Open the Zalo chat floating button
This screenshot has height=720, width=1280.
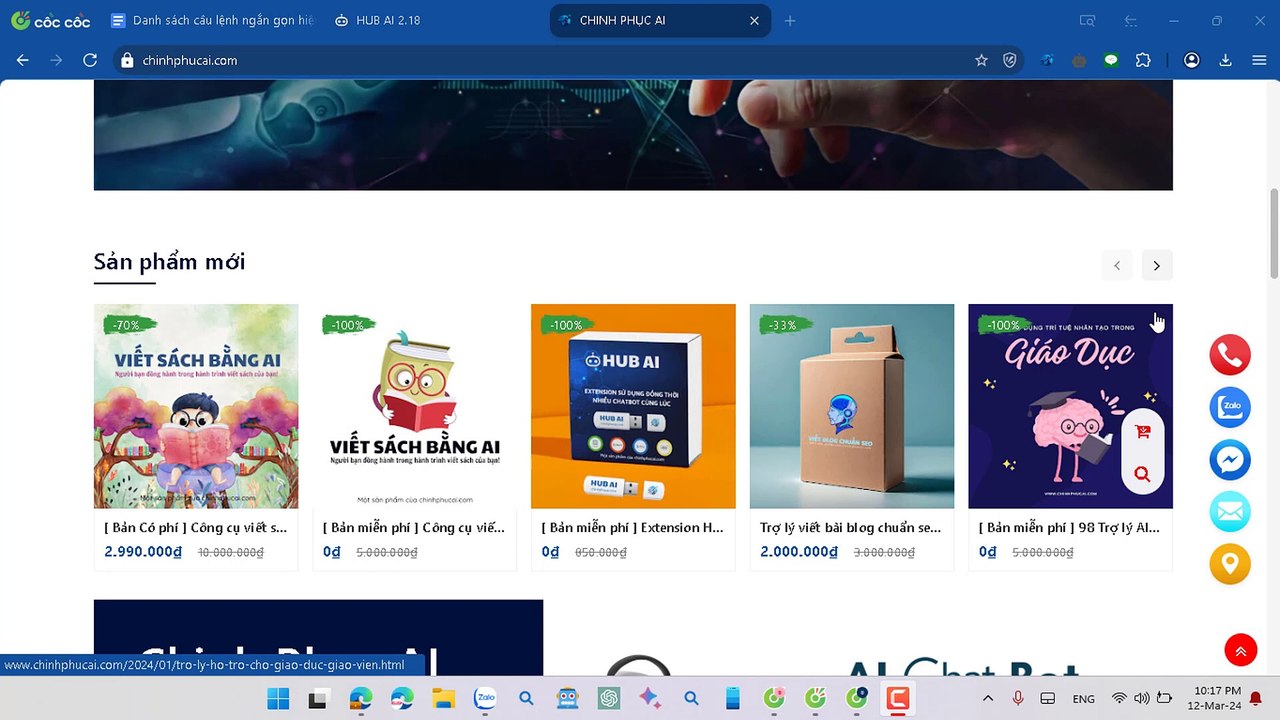1230,408
